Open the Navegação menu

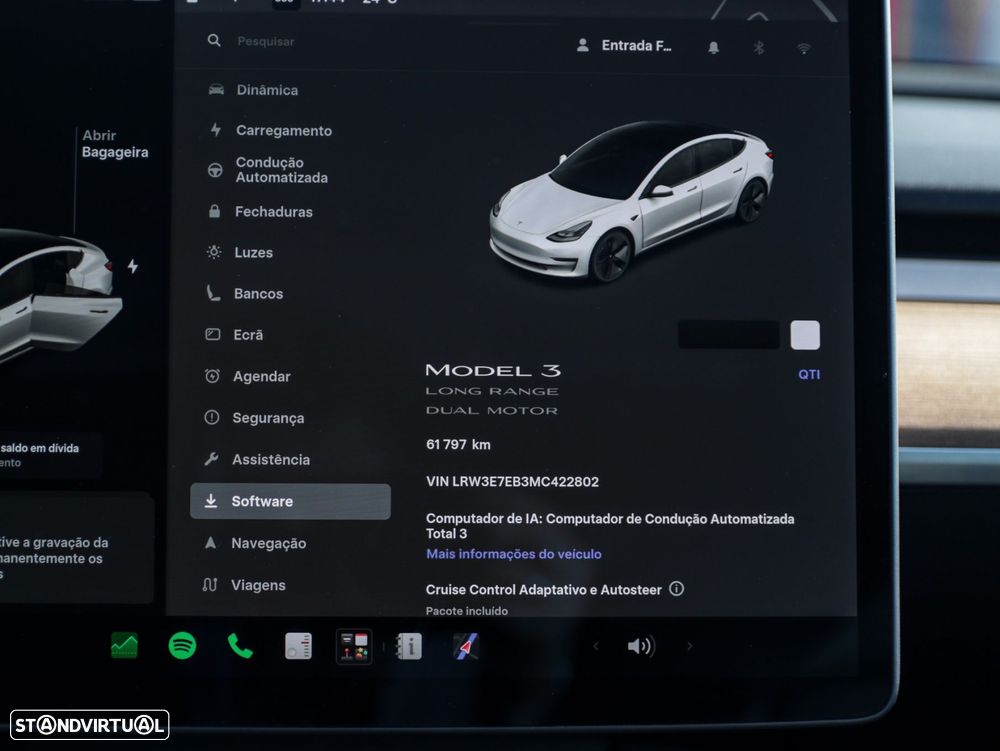click(255, 543)
